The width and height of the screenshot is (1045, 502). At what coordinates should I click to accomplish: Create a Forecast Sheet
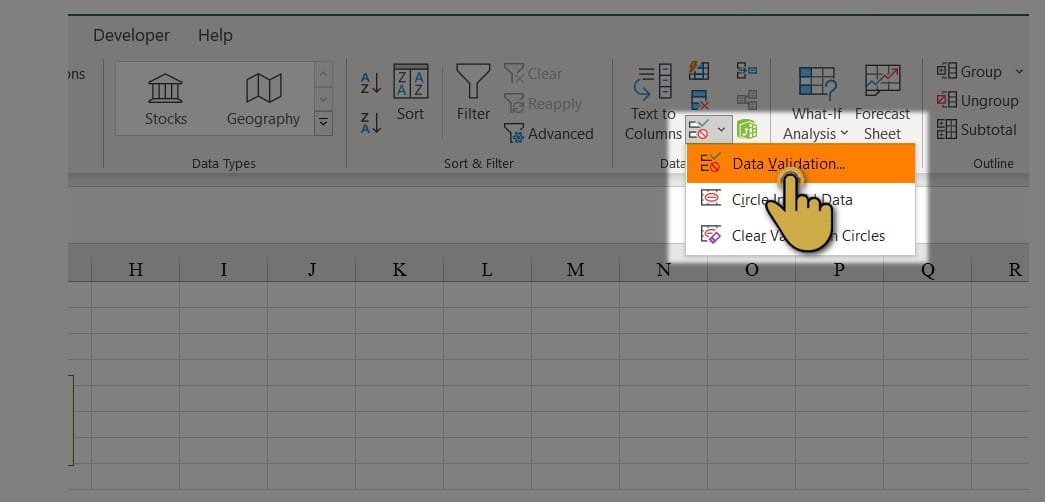(x=882, y=103)
